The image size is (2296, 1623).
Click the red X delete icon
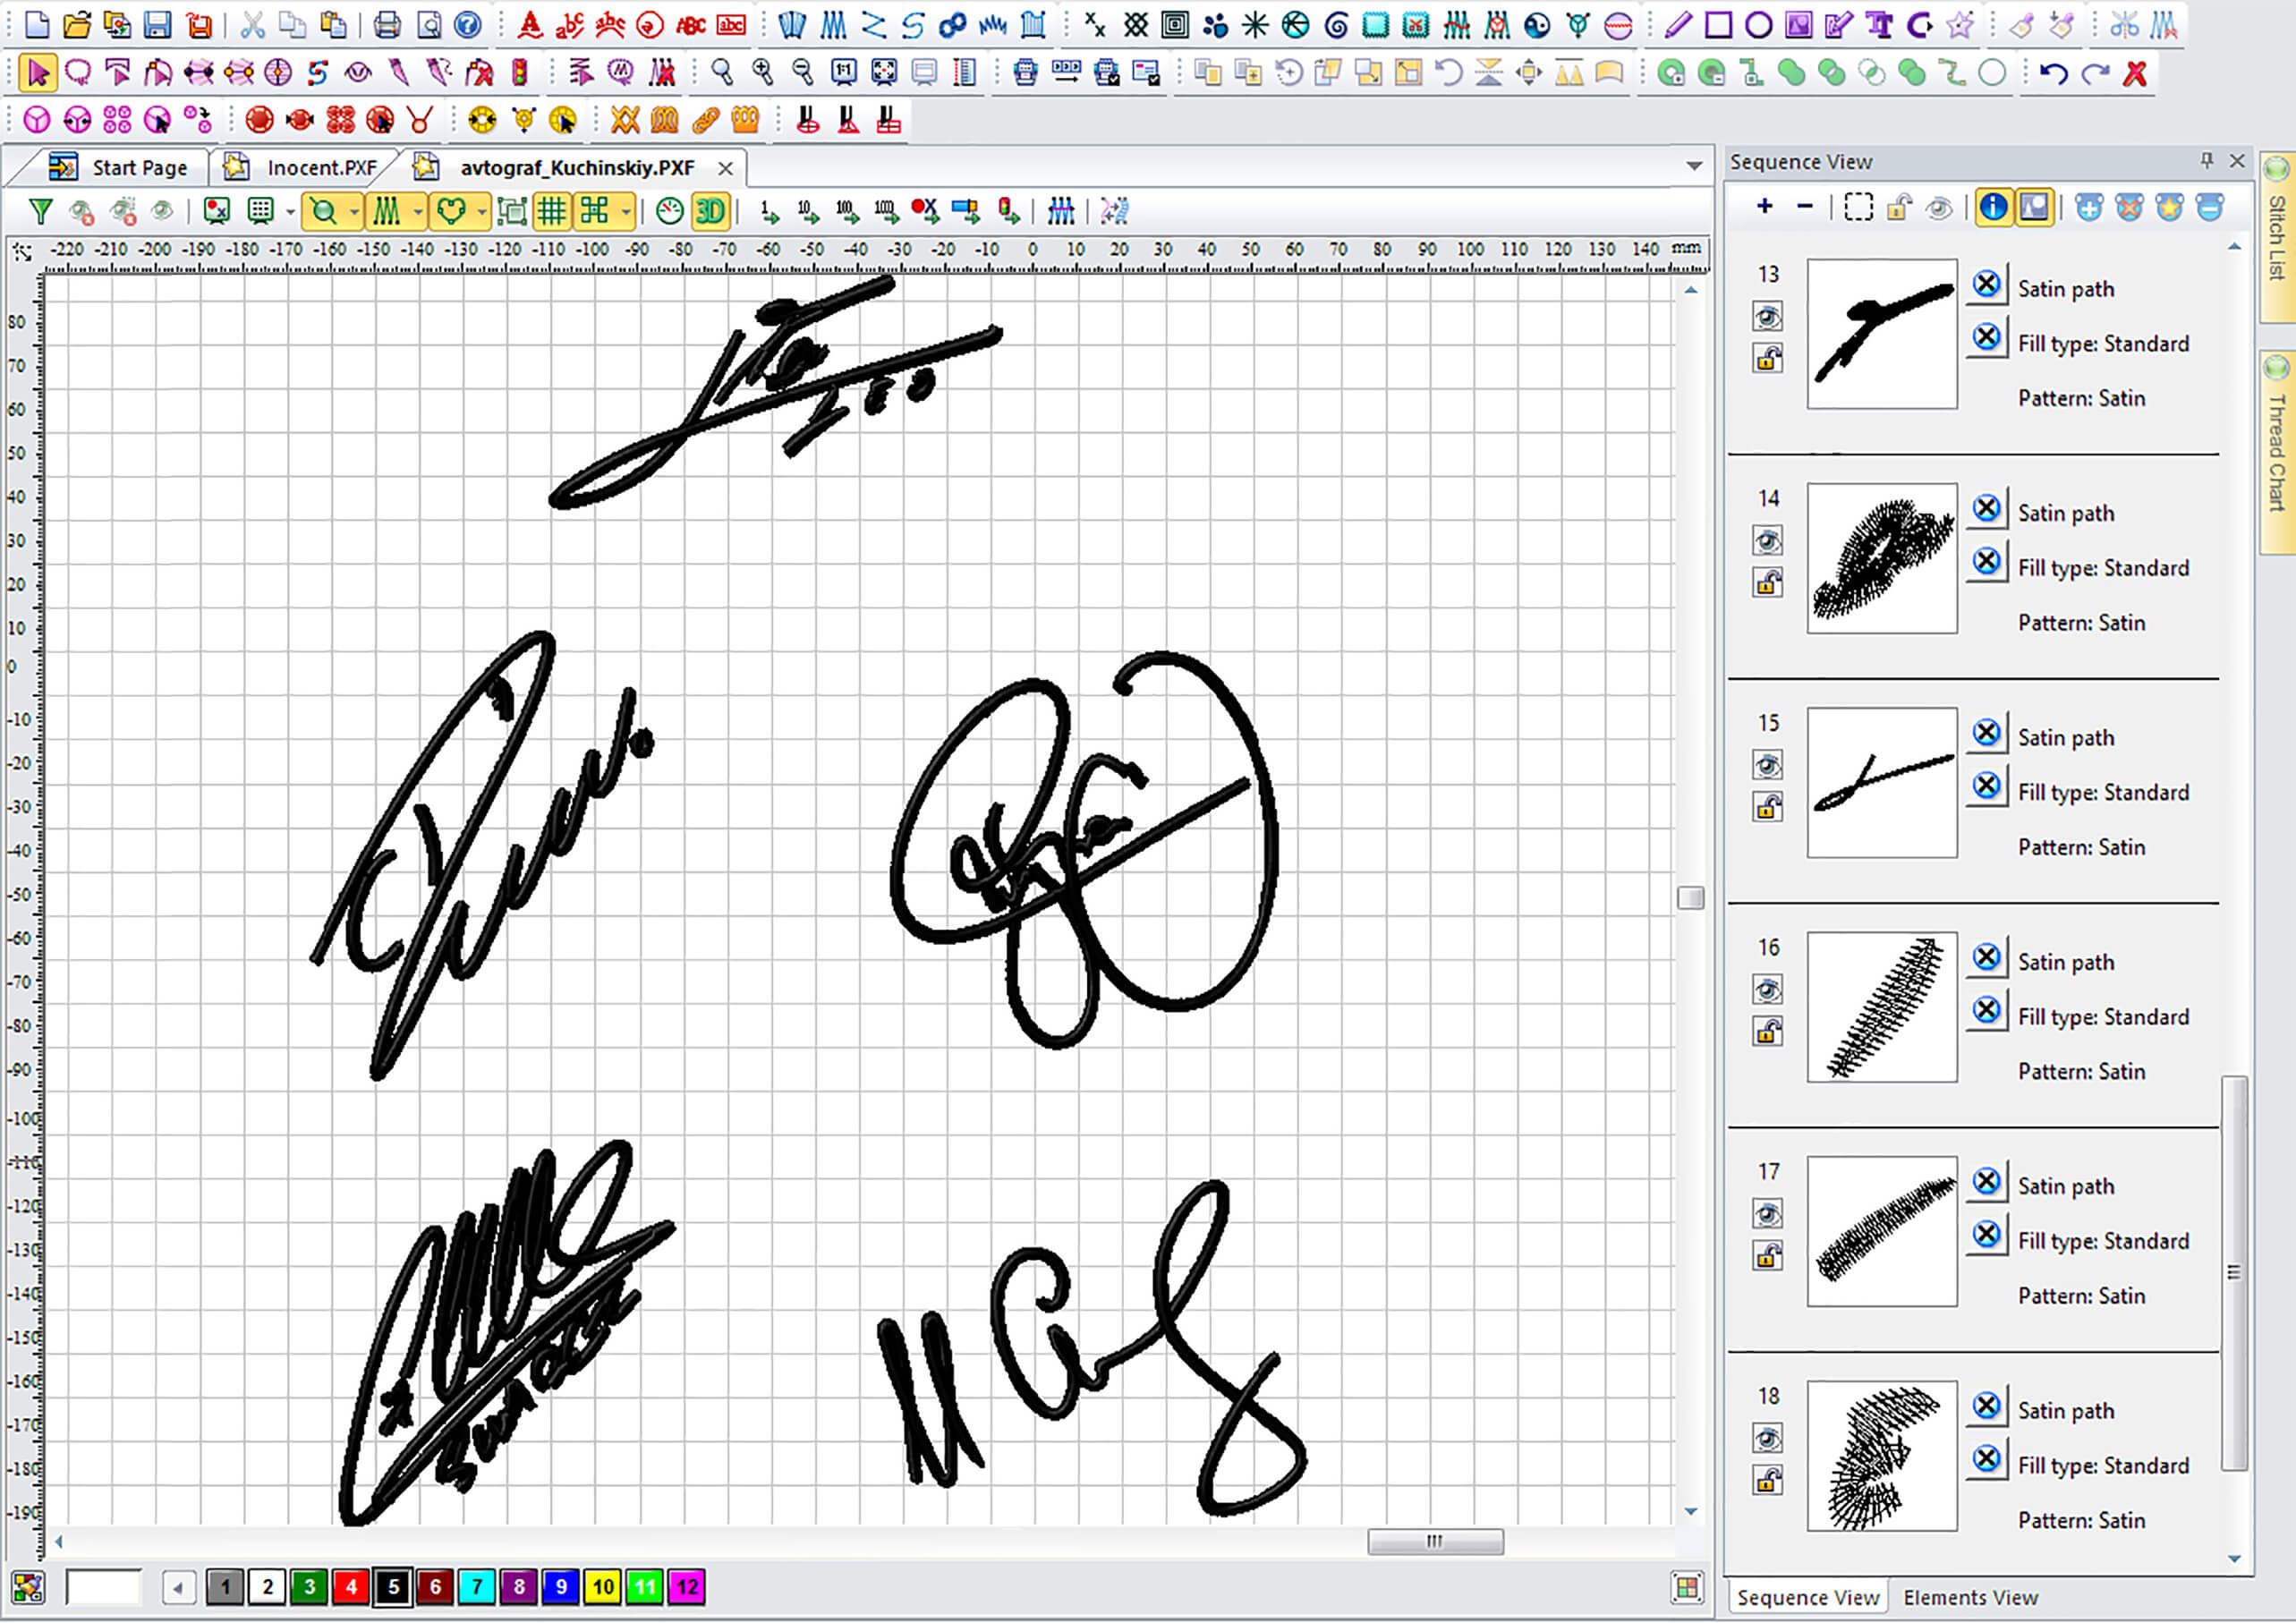(2135, 73)
